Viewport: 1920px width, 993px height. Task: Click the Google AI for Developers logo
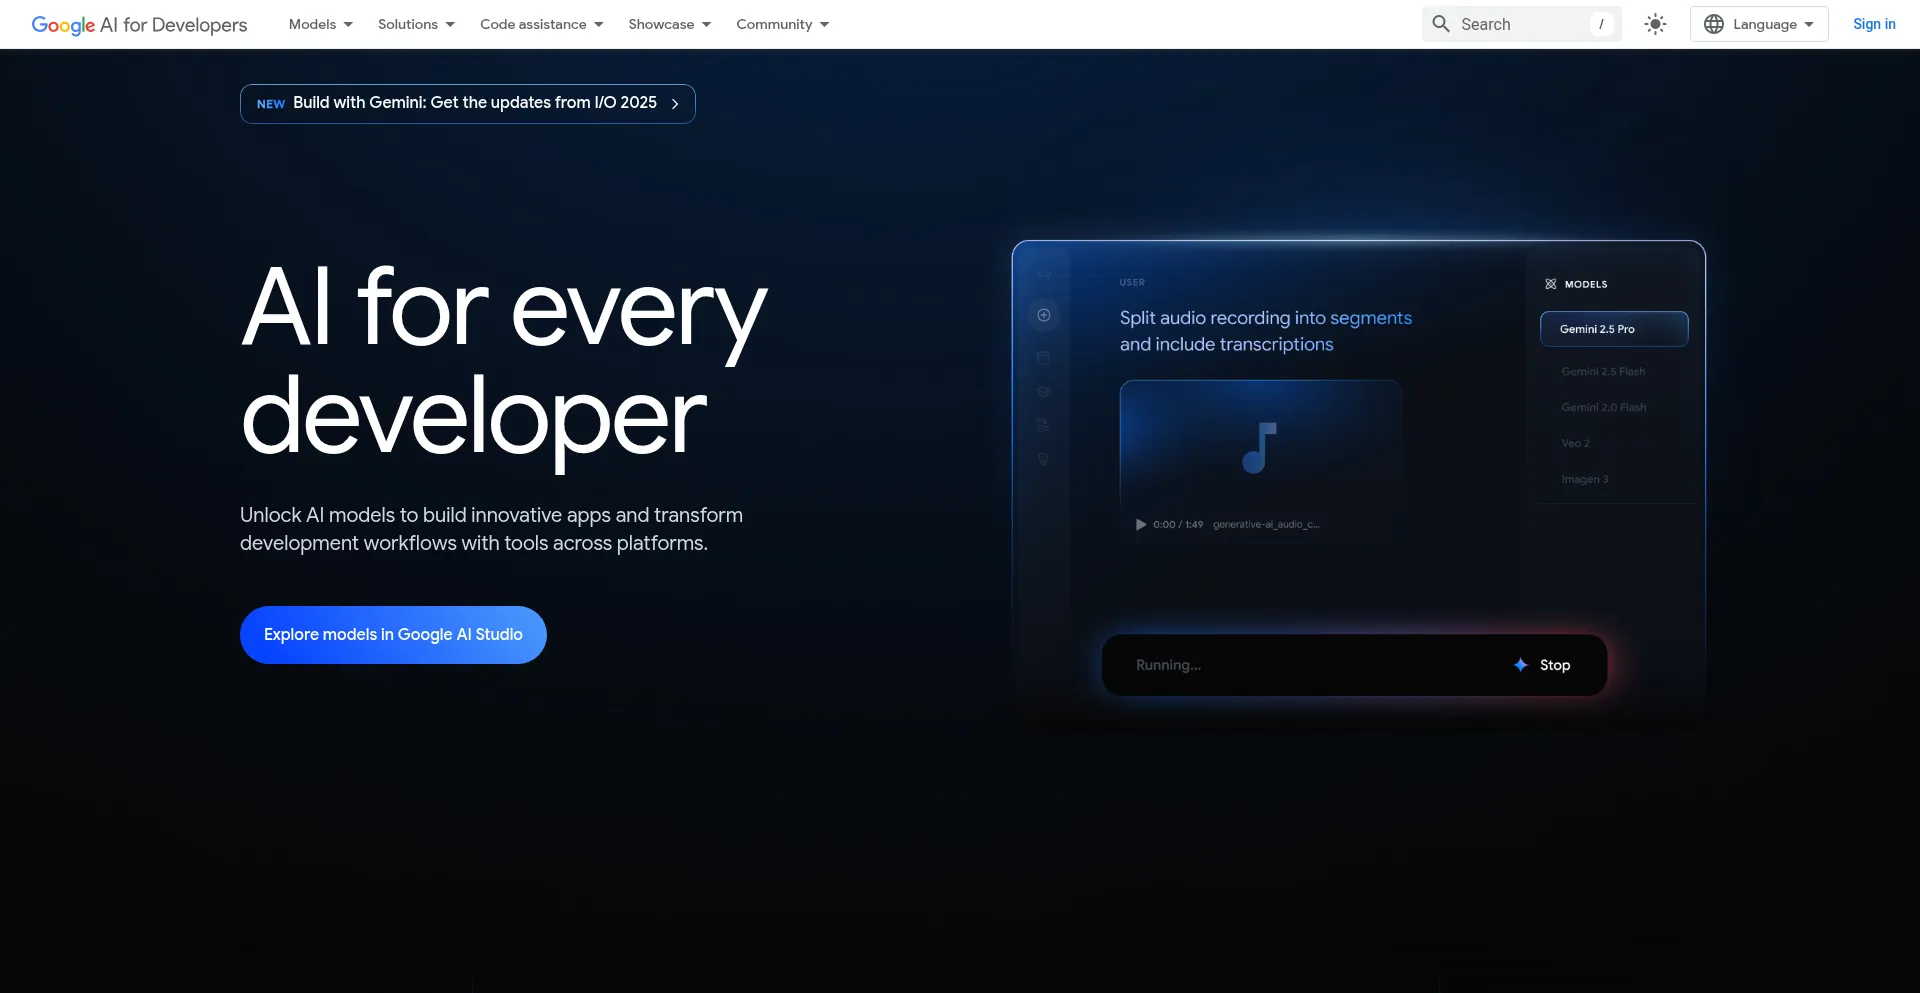coord(139,24)
